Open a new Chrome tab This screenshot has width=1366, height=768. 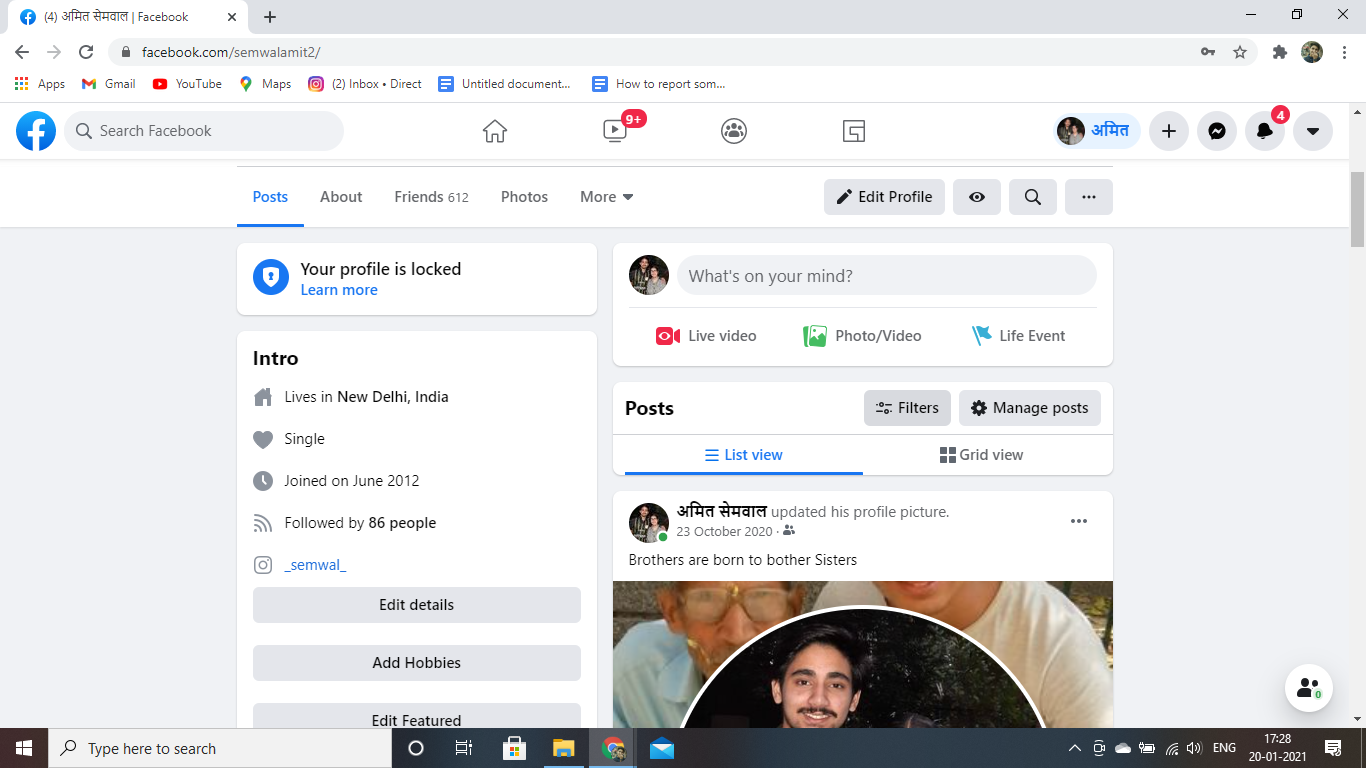pyautogui.click(x=270, y=17)
